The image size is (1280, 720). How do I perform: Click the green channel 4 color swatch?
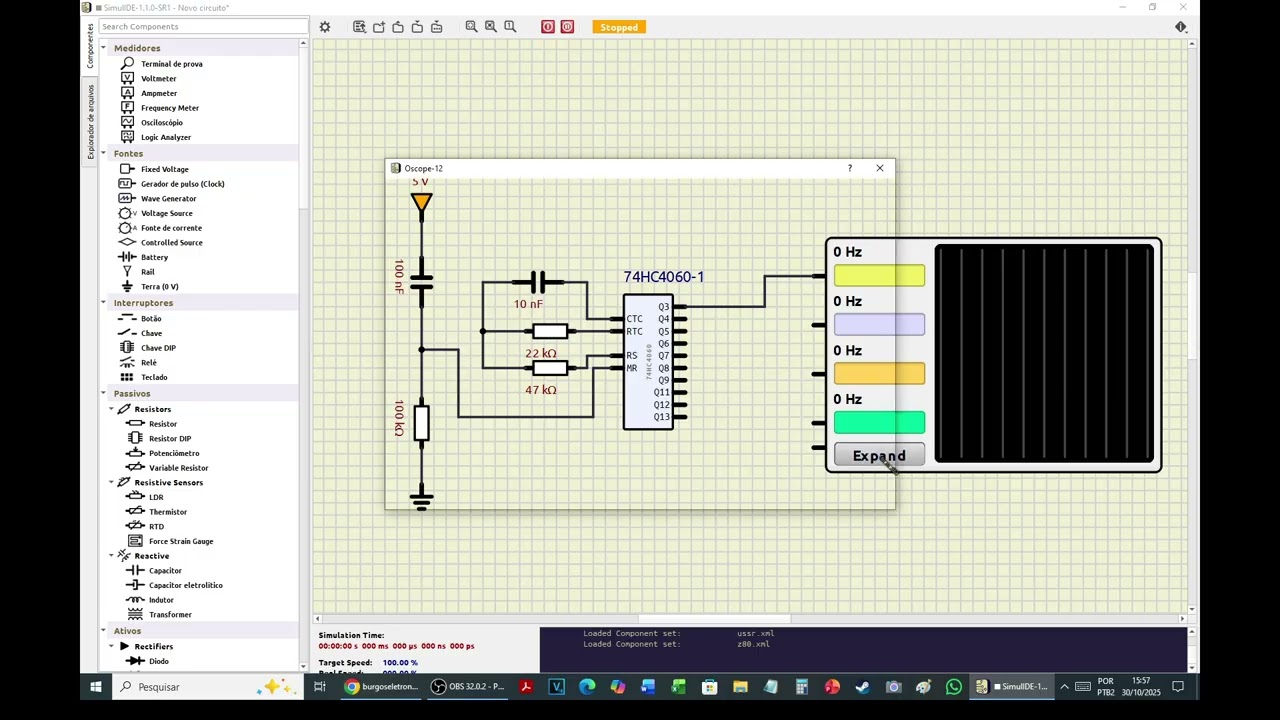pyautogui.click(x=879, y=422)
